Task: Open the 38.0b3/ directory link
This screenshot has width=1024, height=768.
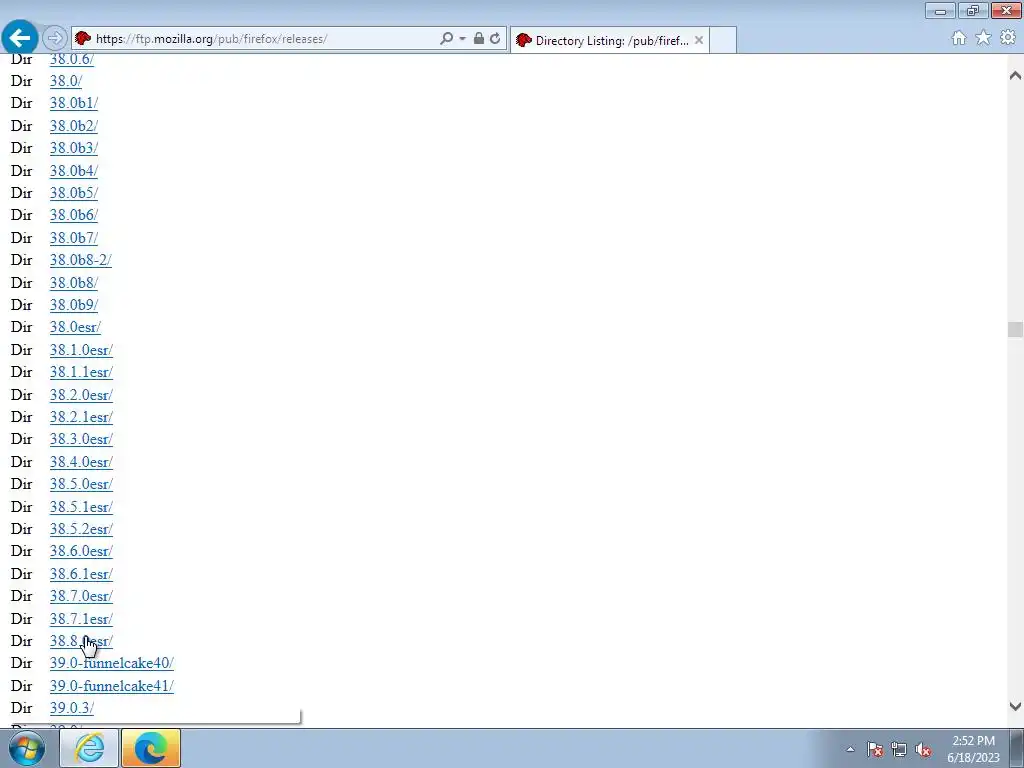Action: click(x=74, y=148)
